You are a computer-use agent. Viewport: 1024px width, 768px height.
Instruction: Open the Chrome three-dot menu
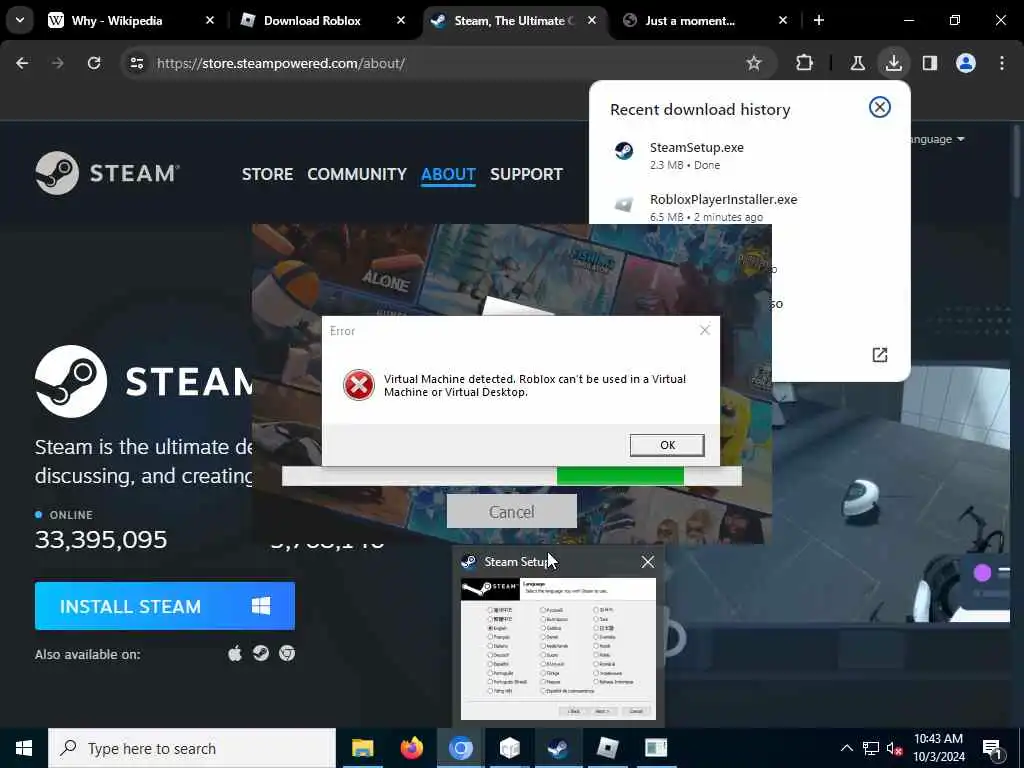tap(1002, 63)
